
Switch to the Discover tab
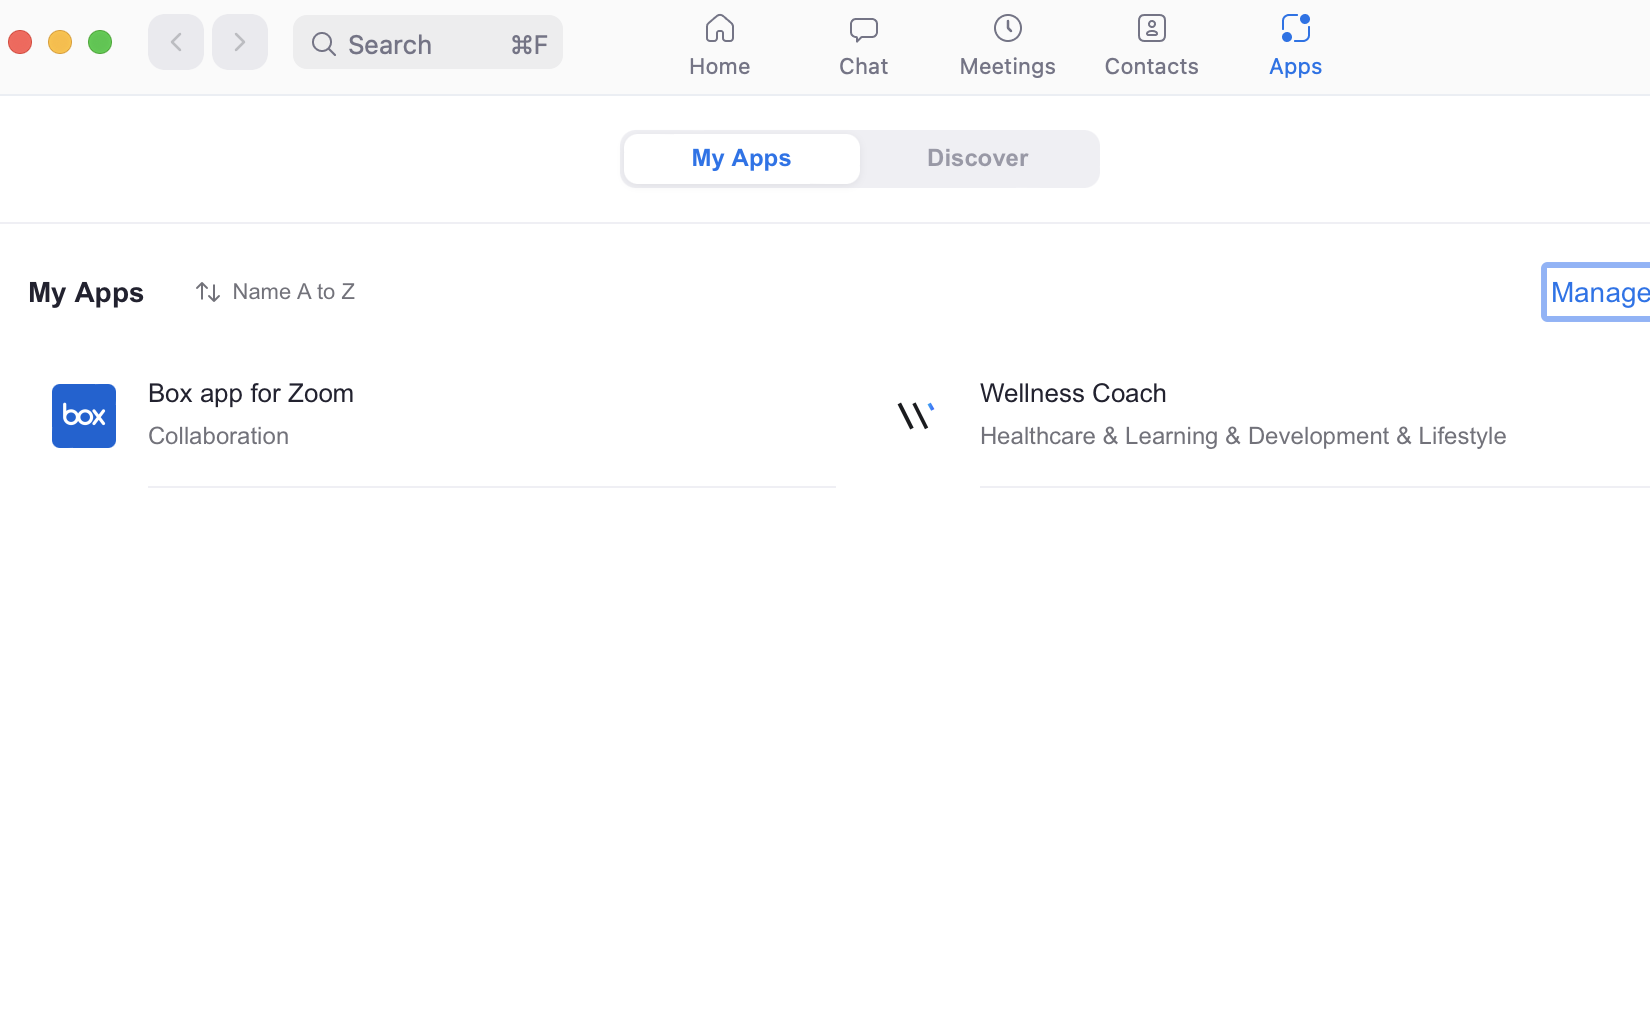coord(978,159)
